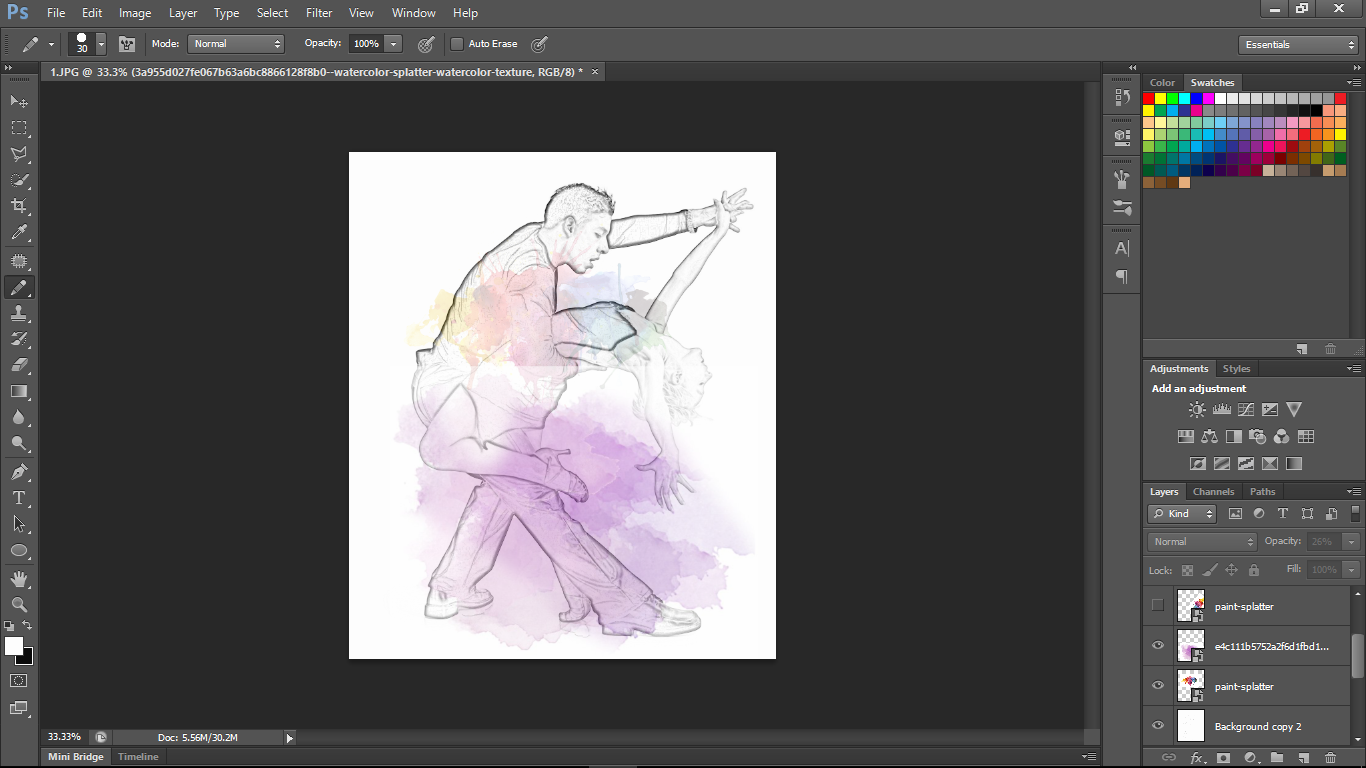Image resolution: width=1366 pixels, height=768 pixels.
Task: Pick the Quick Selection tool
Action: pyautogui.click(x=19, y=180)
